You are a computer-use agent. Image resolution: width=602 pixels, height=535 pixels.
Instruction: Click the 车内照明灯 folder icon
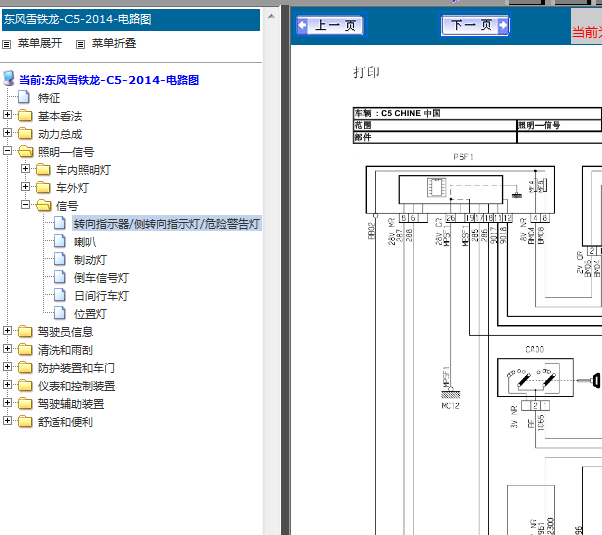point(43,169)
